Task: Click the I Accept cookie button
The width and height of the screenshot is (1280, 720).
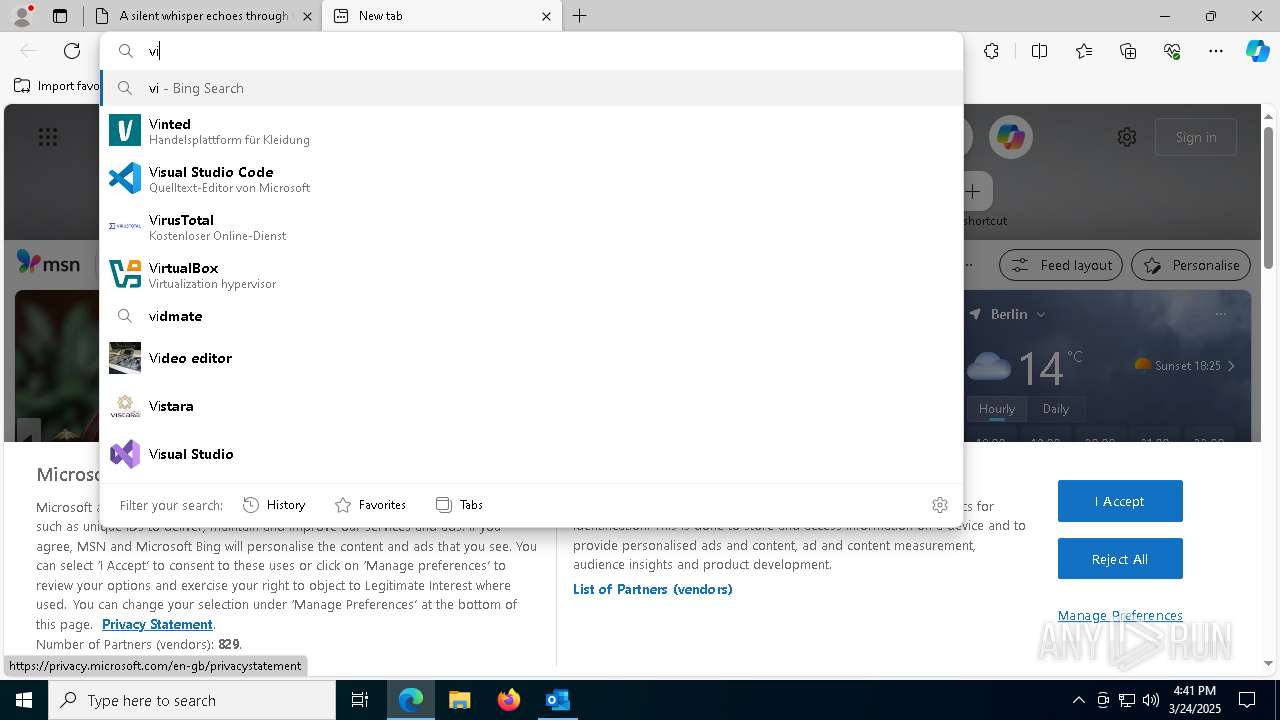Action: click(x=1120, y=501)
